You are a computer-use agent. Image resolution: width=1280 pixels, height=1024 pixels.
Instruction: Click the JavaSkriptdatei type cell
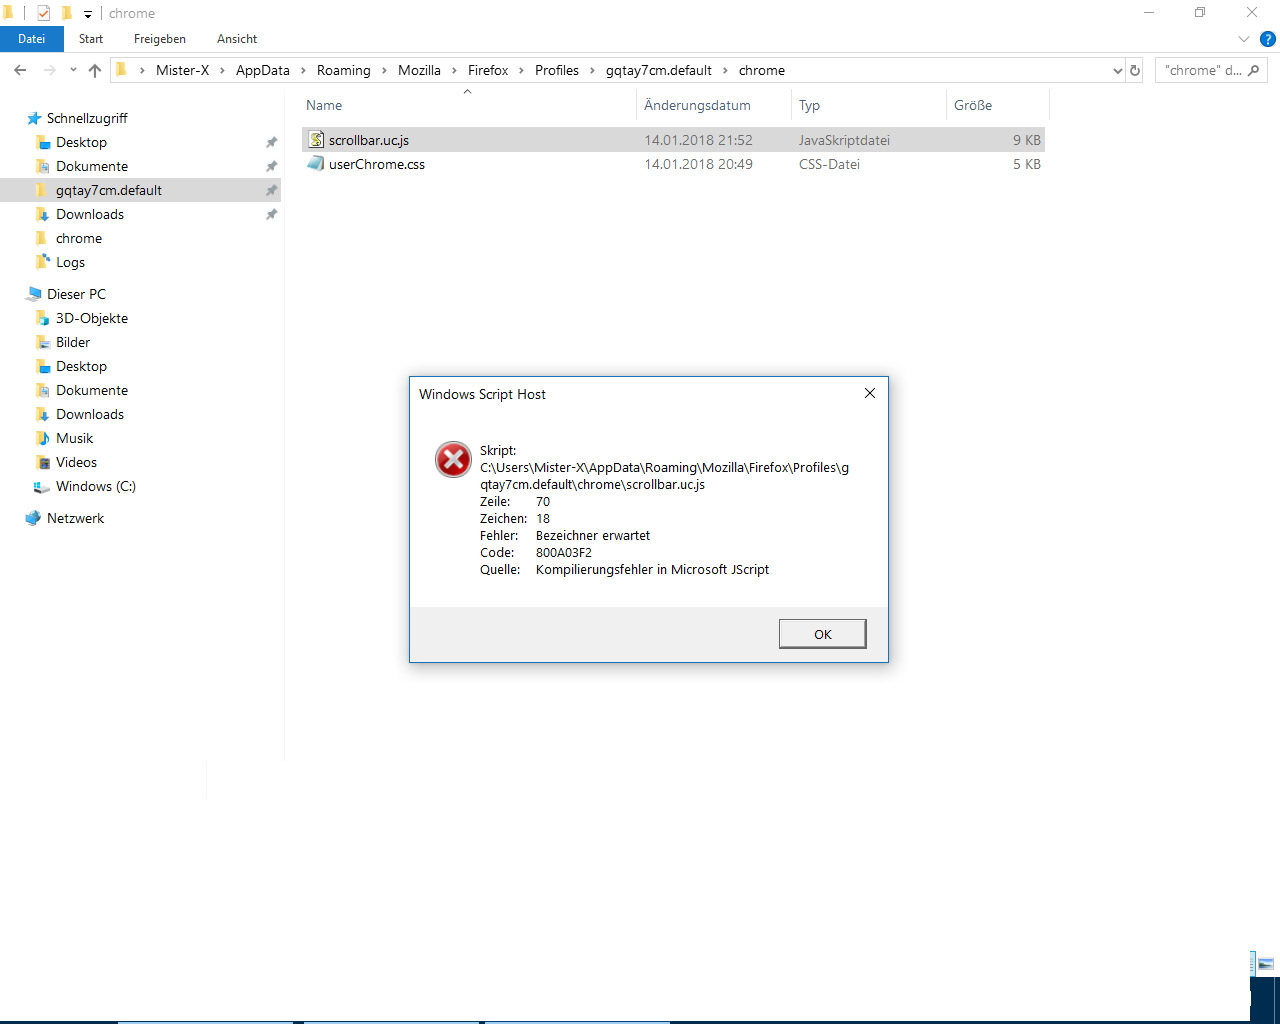pos(844,140)
